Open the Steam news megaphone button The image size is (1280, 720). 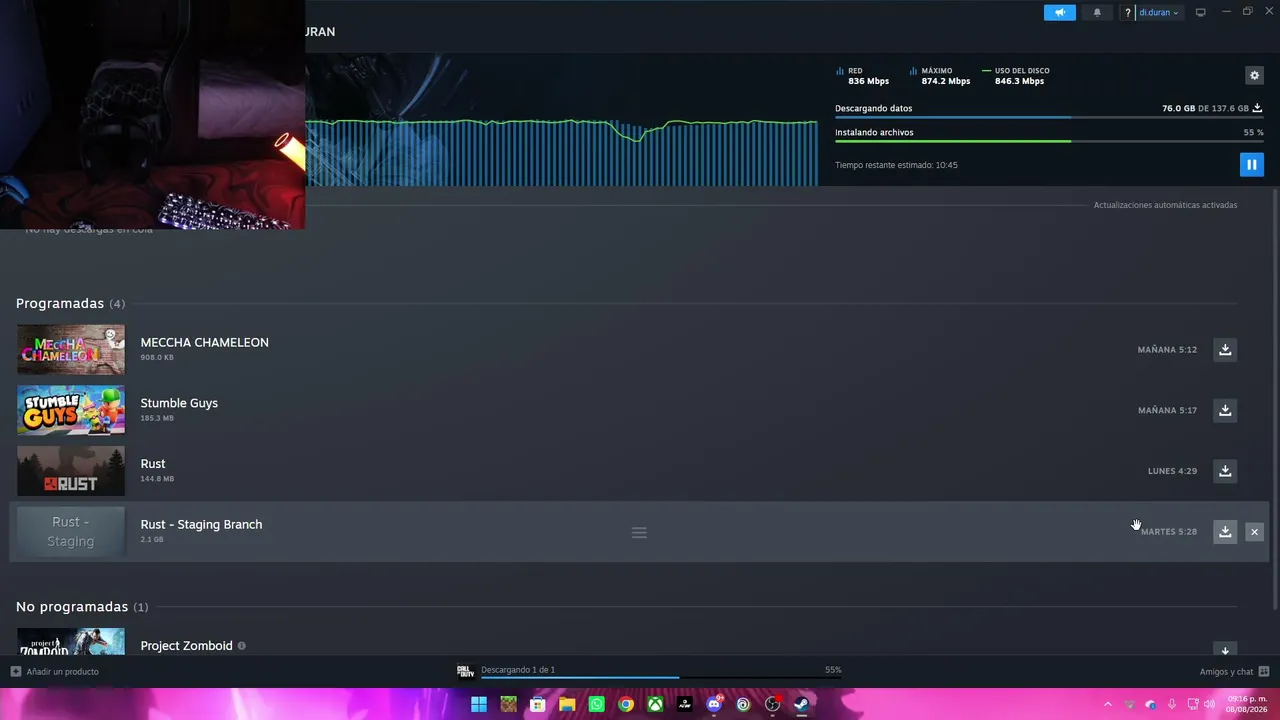(1059, 13)
